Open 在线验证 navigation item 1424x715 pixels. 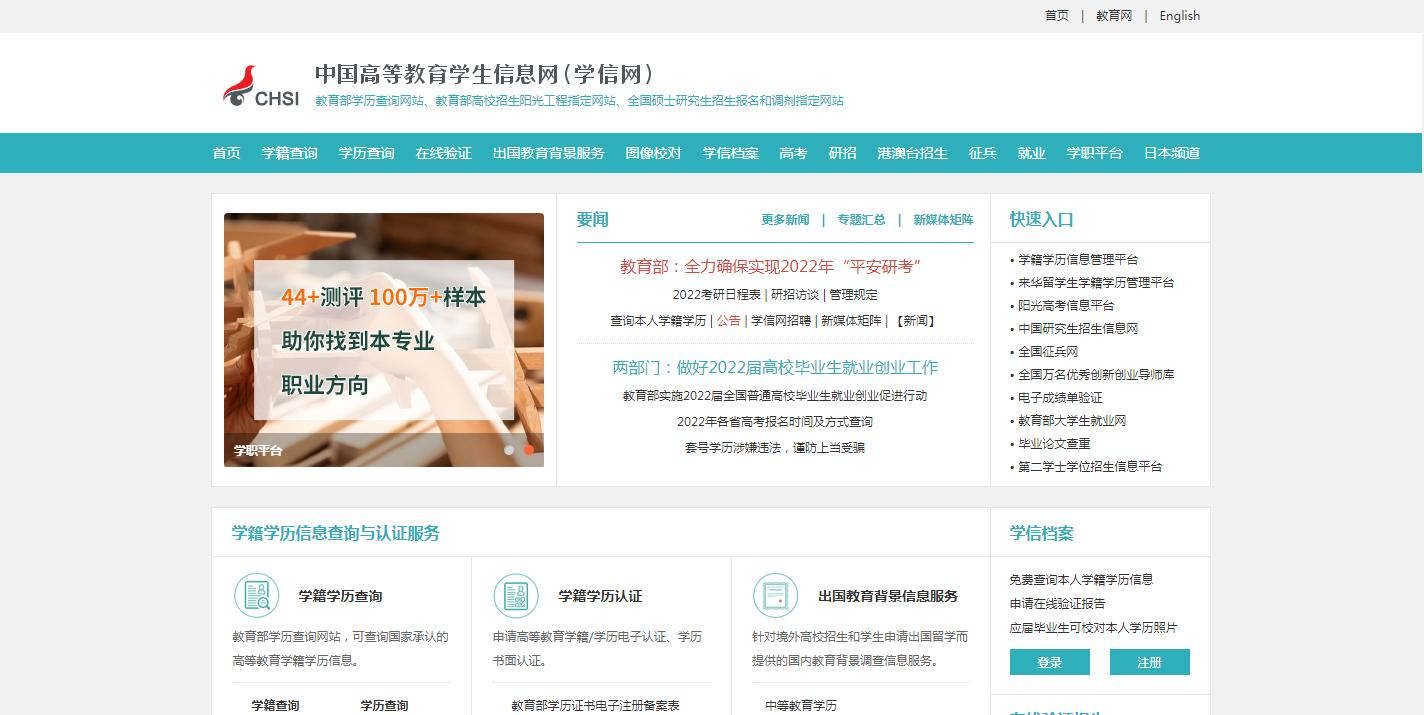coord(443,153)
